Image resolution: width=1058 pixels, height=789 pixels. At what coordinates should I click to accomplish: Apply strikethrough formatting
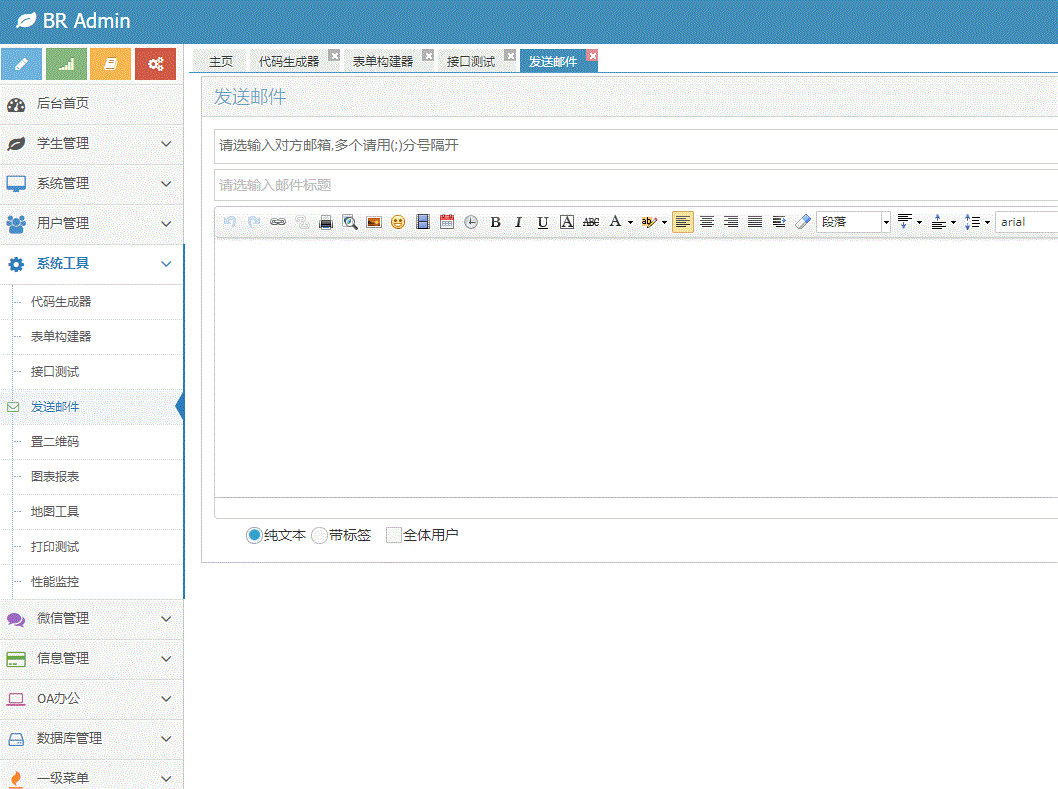591,222
